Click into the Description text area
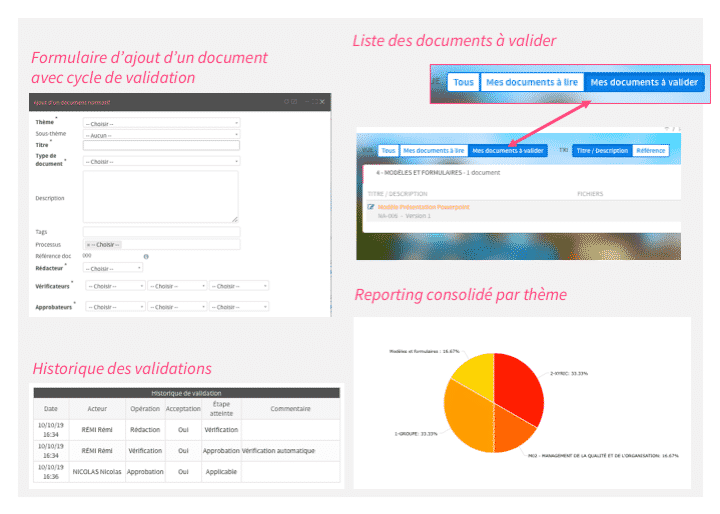Screen dimensions: 720x514 point(161,197)
